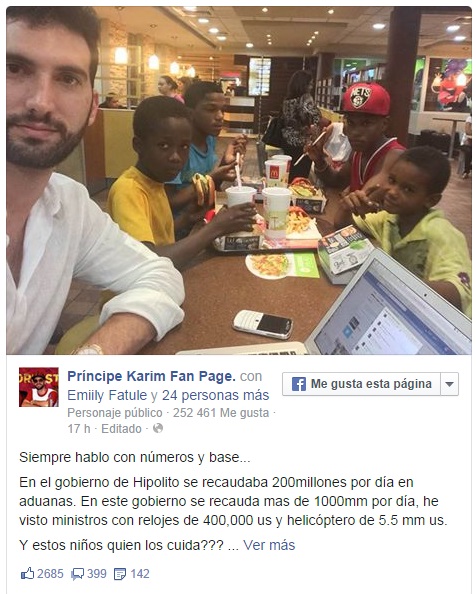Click the 2685 likes count
The width and height of the screenshot is (476, 594).
click(50, 574)
